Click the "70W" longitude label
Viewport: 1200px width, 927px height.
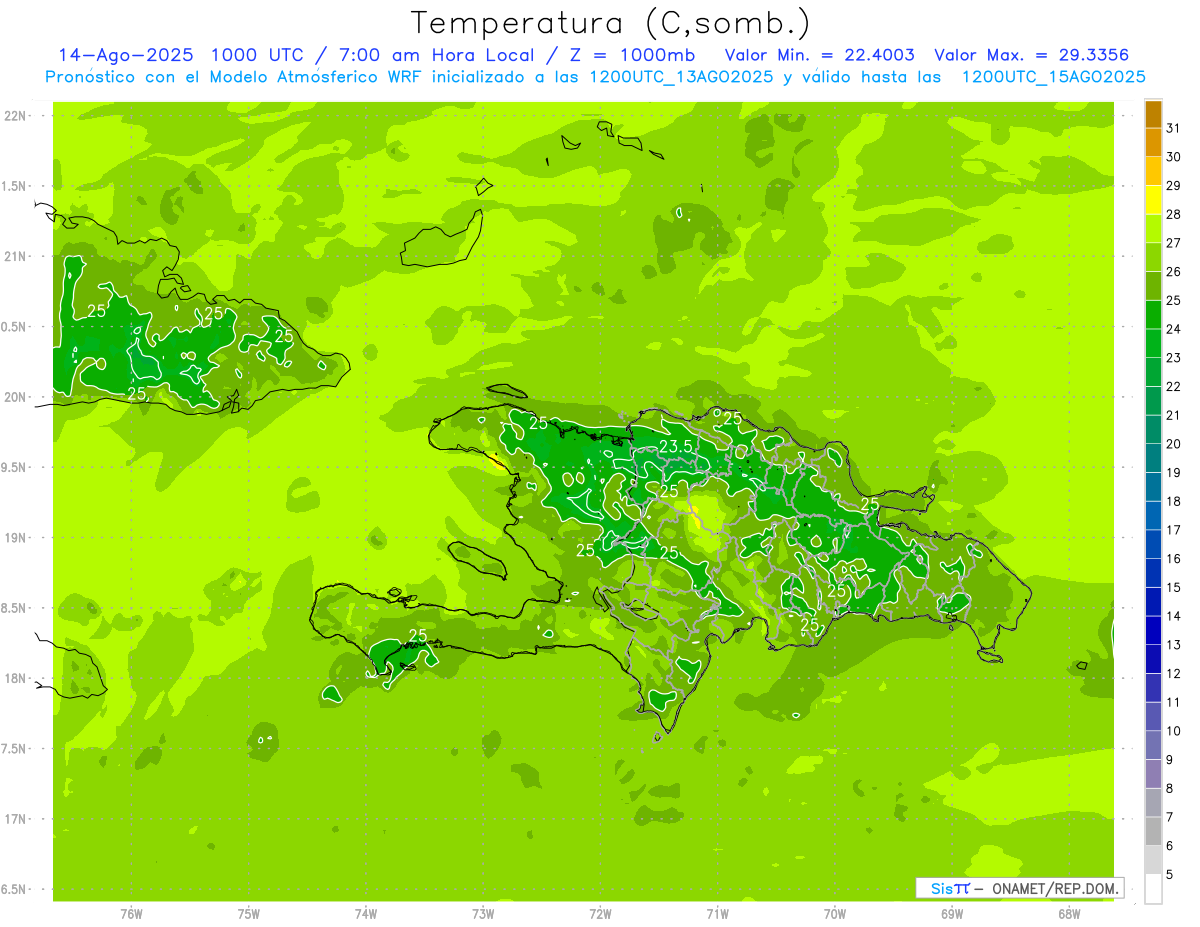click(x=835, y=913)
